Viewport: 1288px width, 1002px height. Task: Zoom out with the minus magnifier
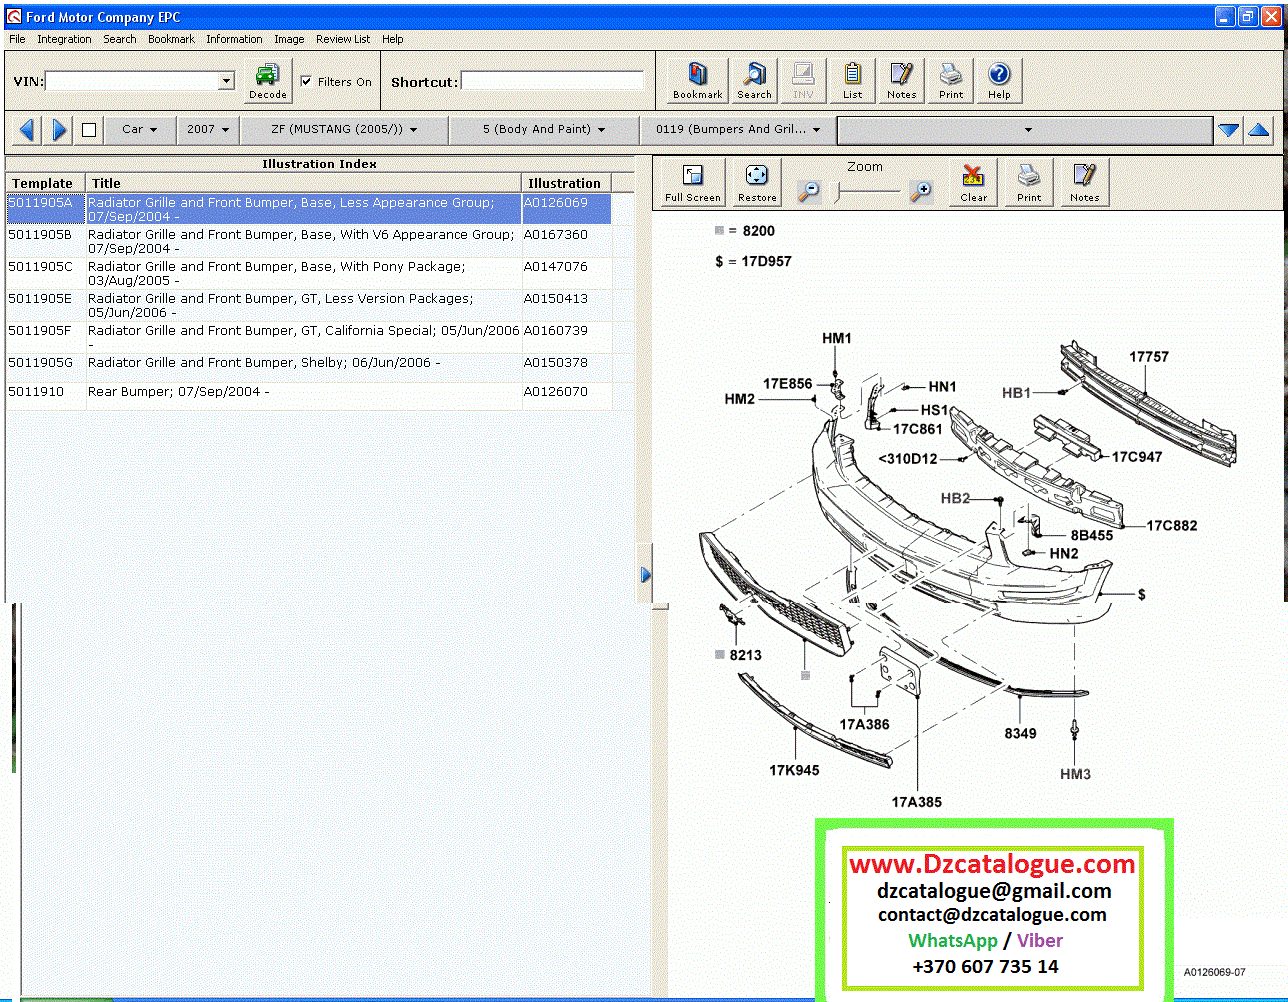(x=809, y=191)
